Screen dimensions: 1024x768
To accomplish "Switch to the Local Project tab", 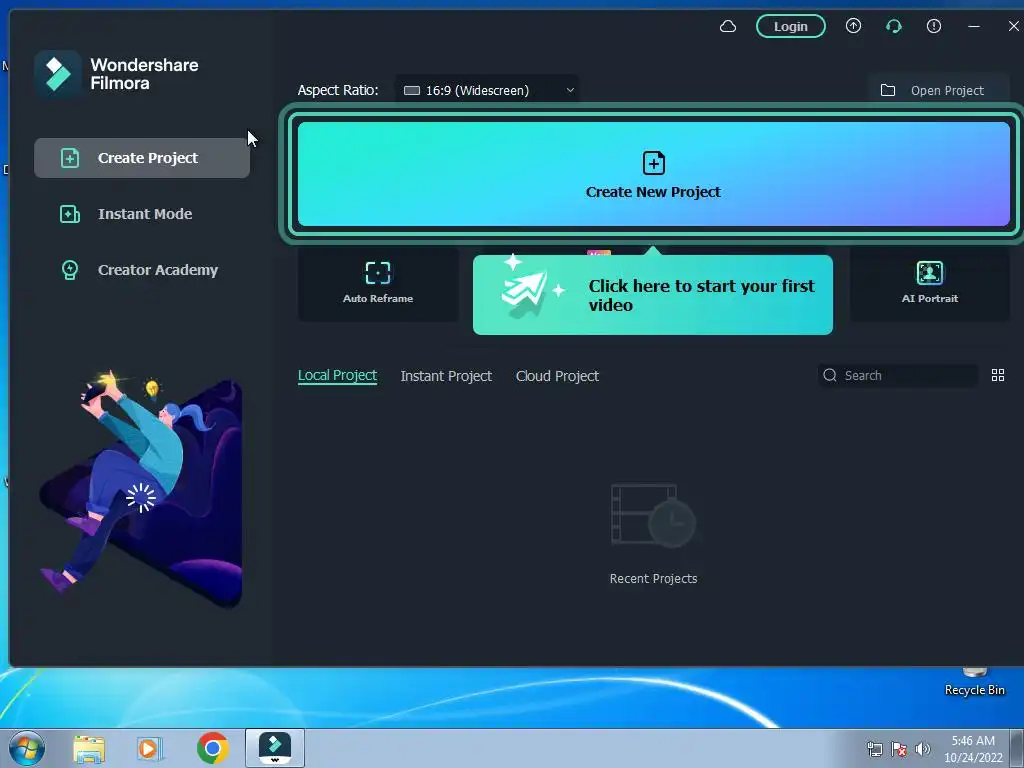I will 337,376.
